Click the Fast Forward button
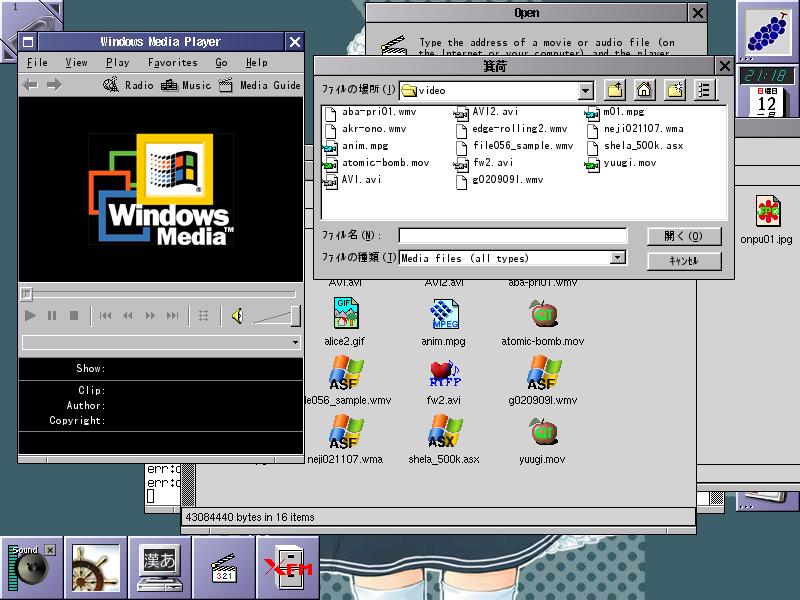The image size is (800, 600). pos(151,316)
